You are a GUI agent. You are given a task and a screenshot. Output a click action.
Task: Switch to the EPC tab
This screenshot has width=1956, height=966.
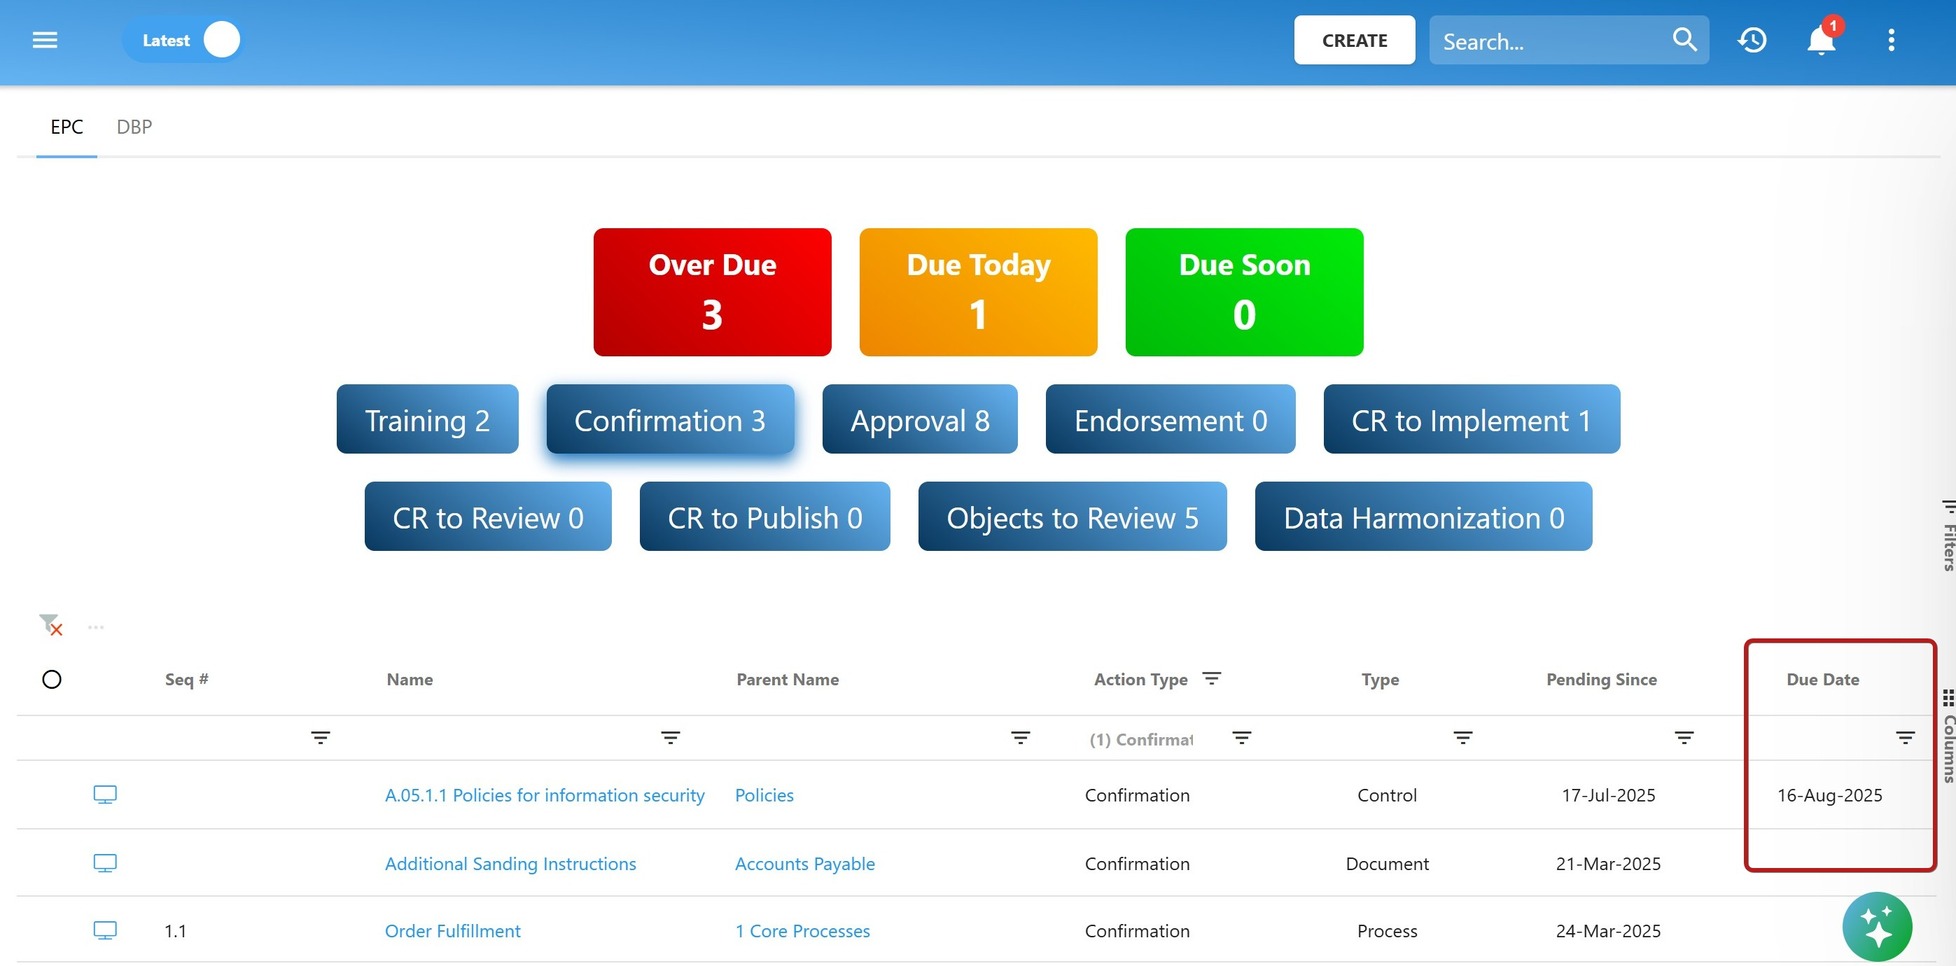point(67,127)
